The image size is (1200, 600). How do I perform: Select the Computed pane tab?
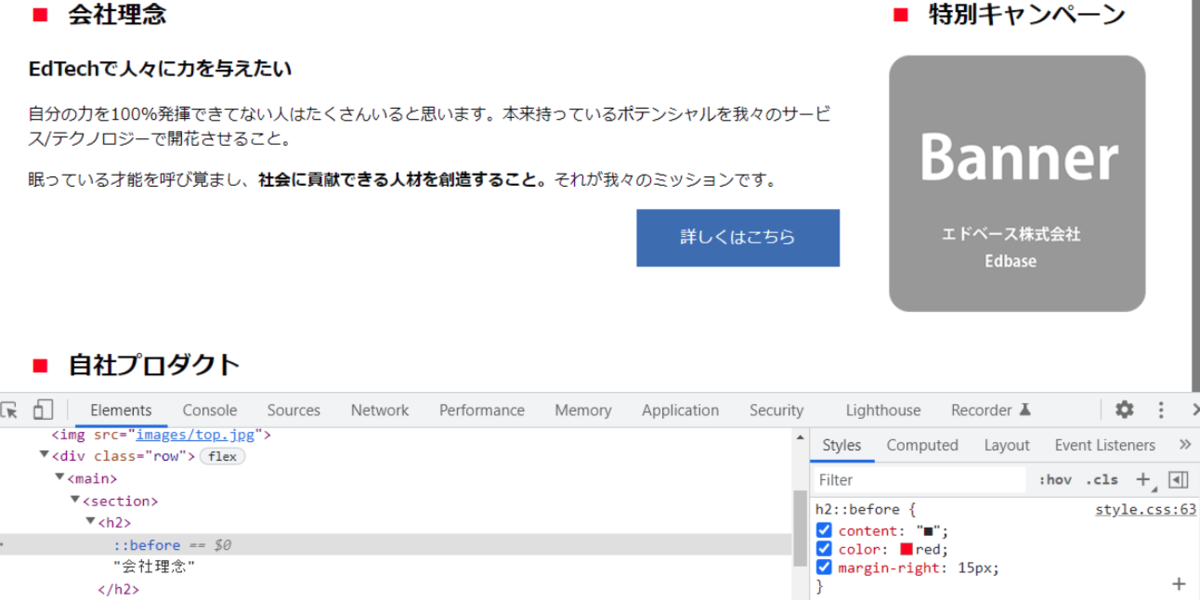click(922, 445)
